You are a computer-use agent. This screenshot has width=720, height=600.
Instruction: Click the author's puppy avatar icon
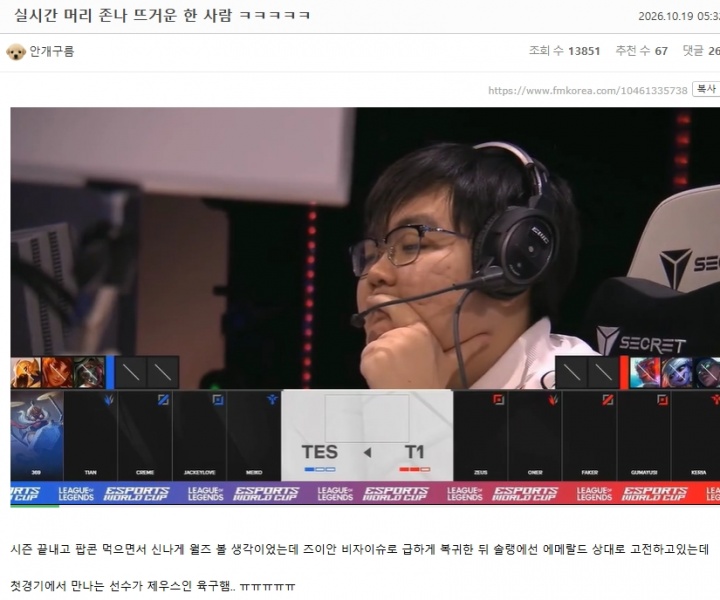tap(16, 51)
